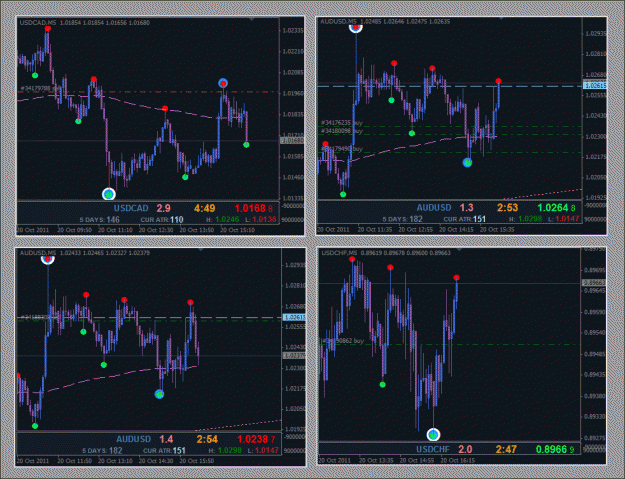Screen dimensions: 625x479
Task: Click the 20 Oct 13:10 time label
Action: click(115, 461)
